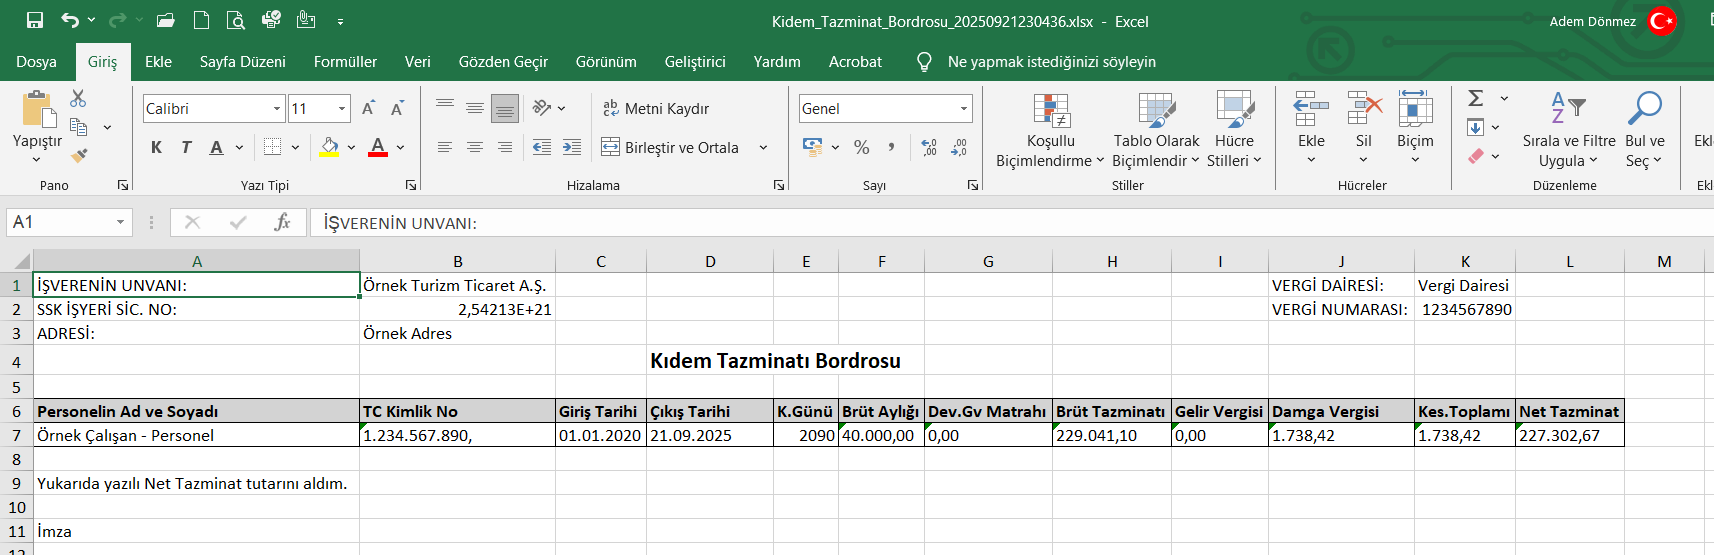Expand the Yapıştır paste options arrow

pyautogui.click(x=36, y=160)
